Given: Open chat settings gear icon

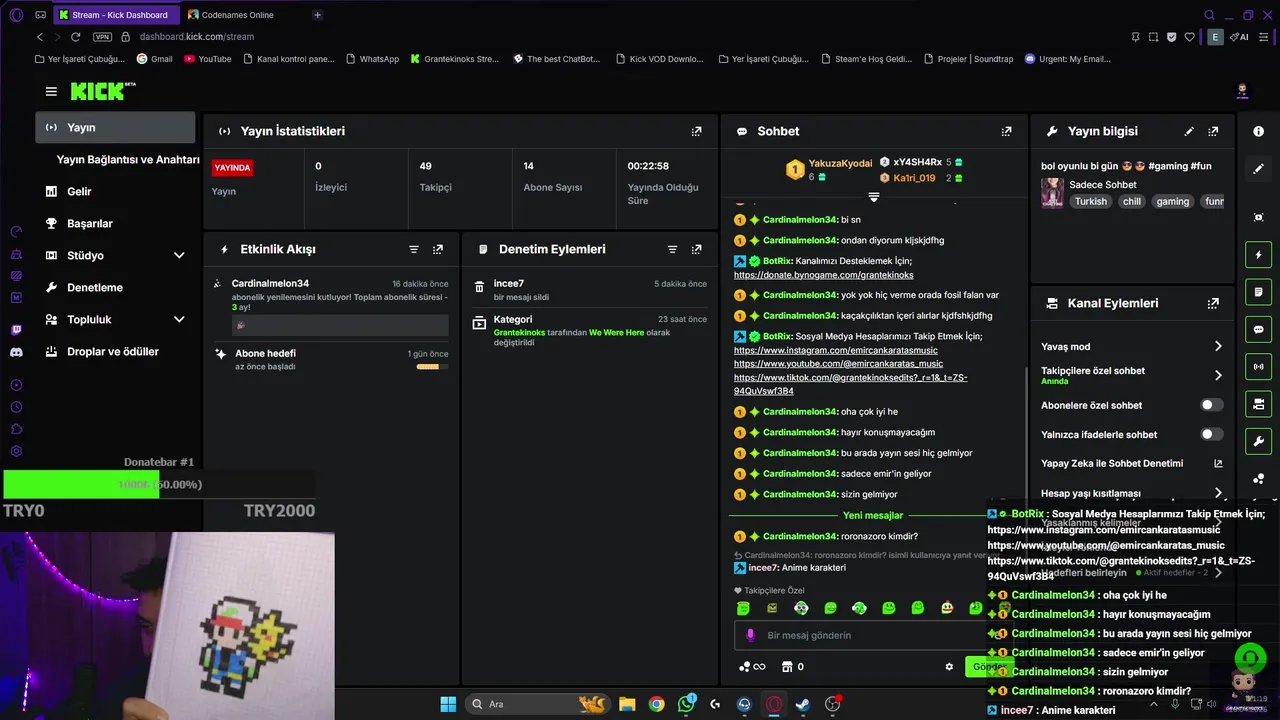Looking at the screenshot, I should (x=949, y=667).
